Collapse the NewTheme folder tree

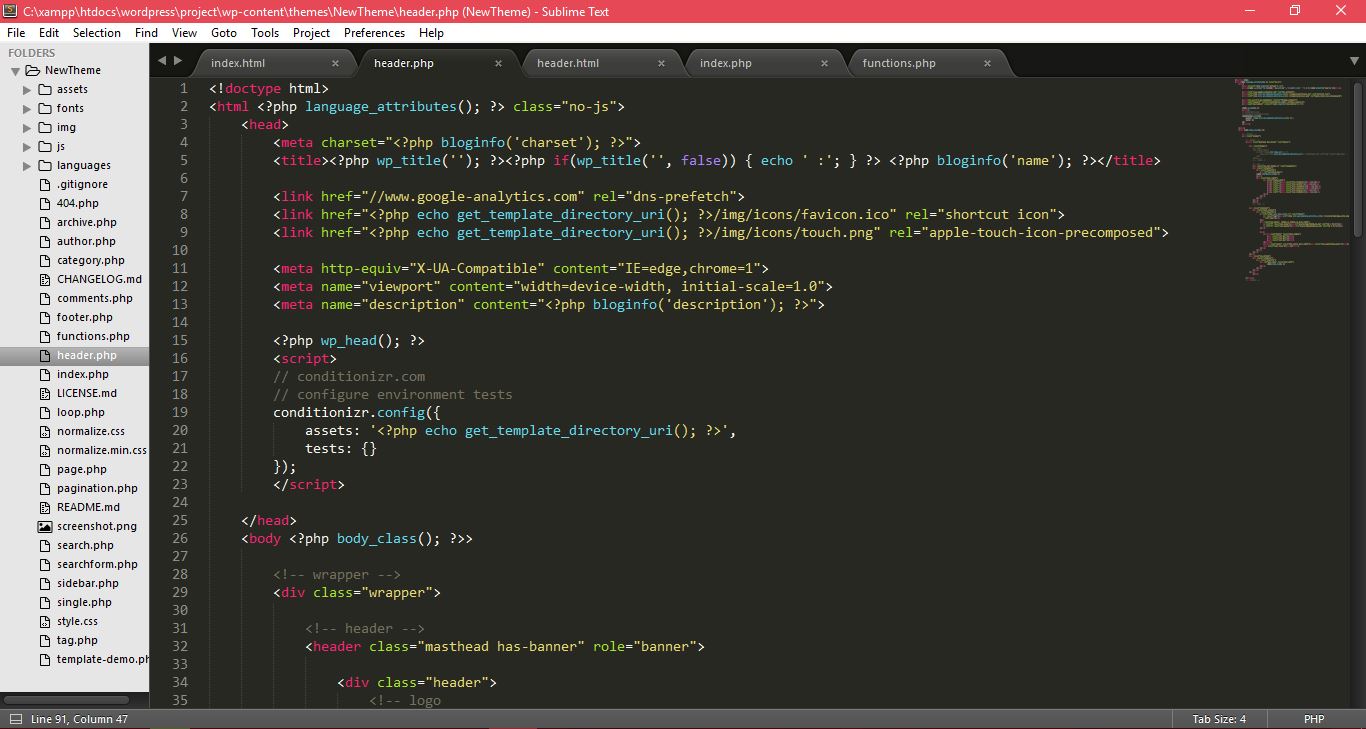(x=16, y=70)
